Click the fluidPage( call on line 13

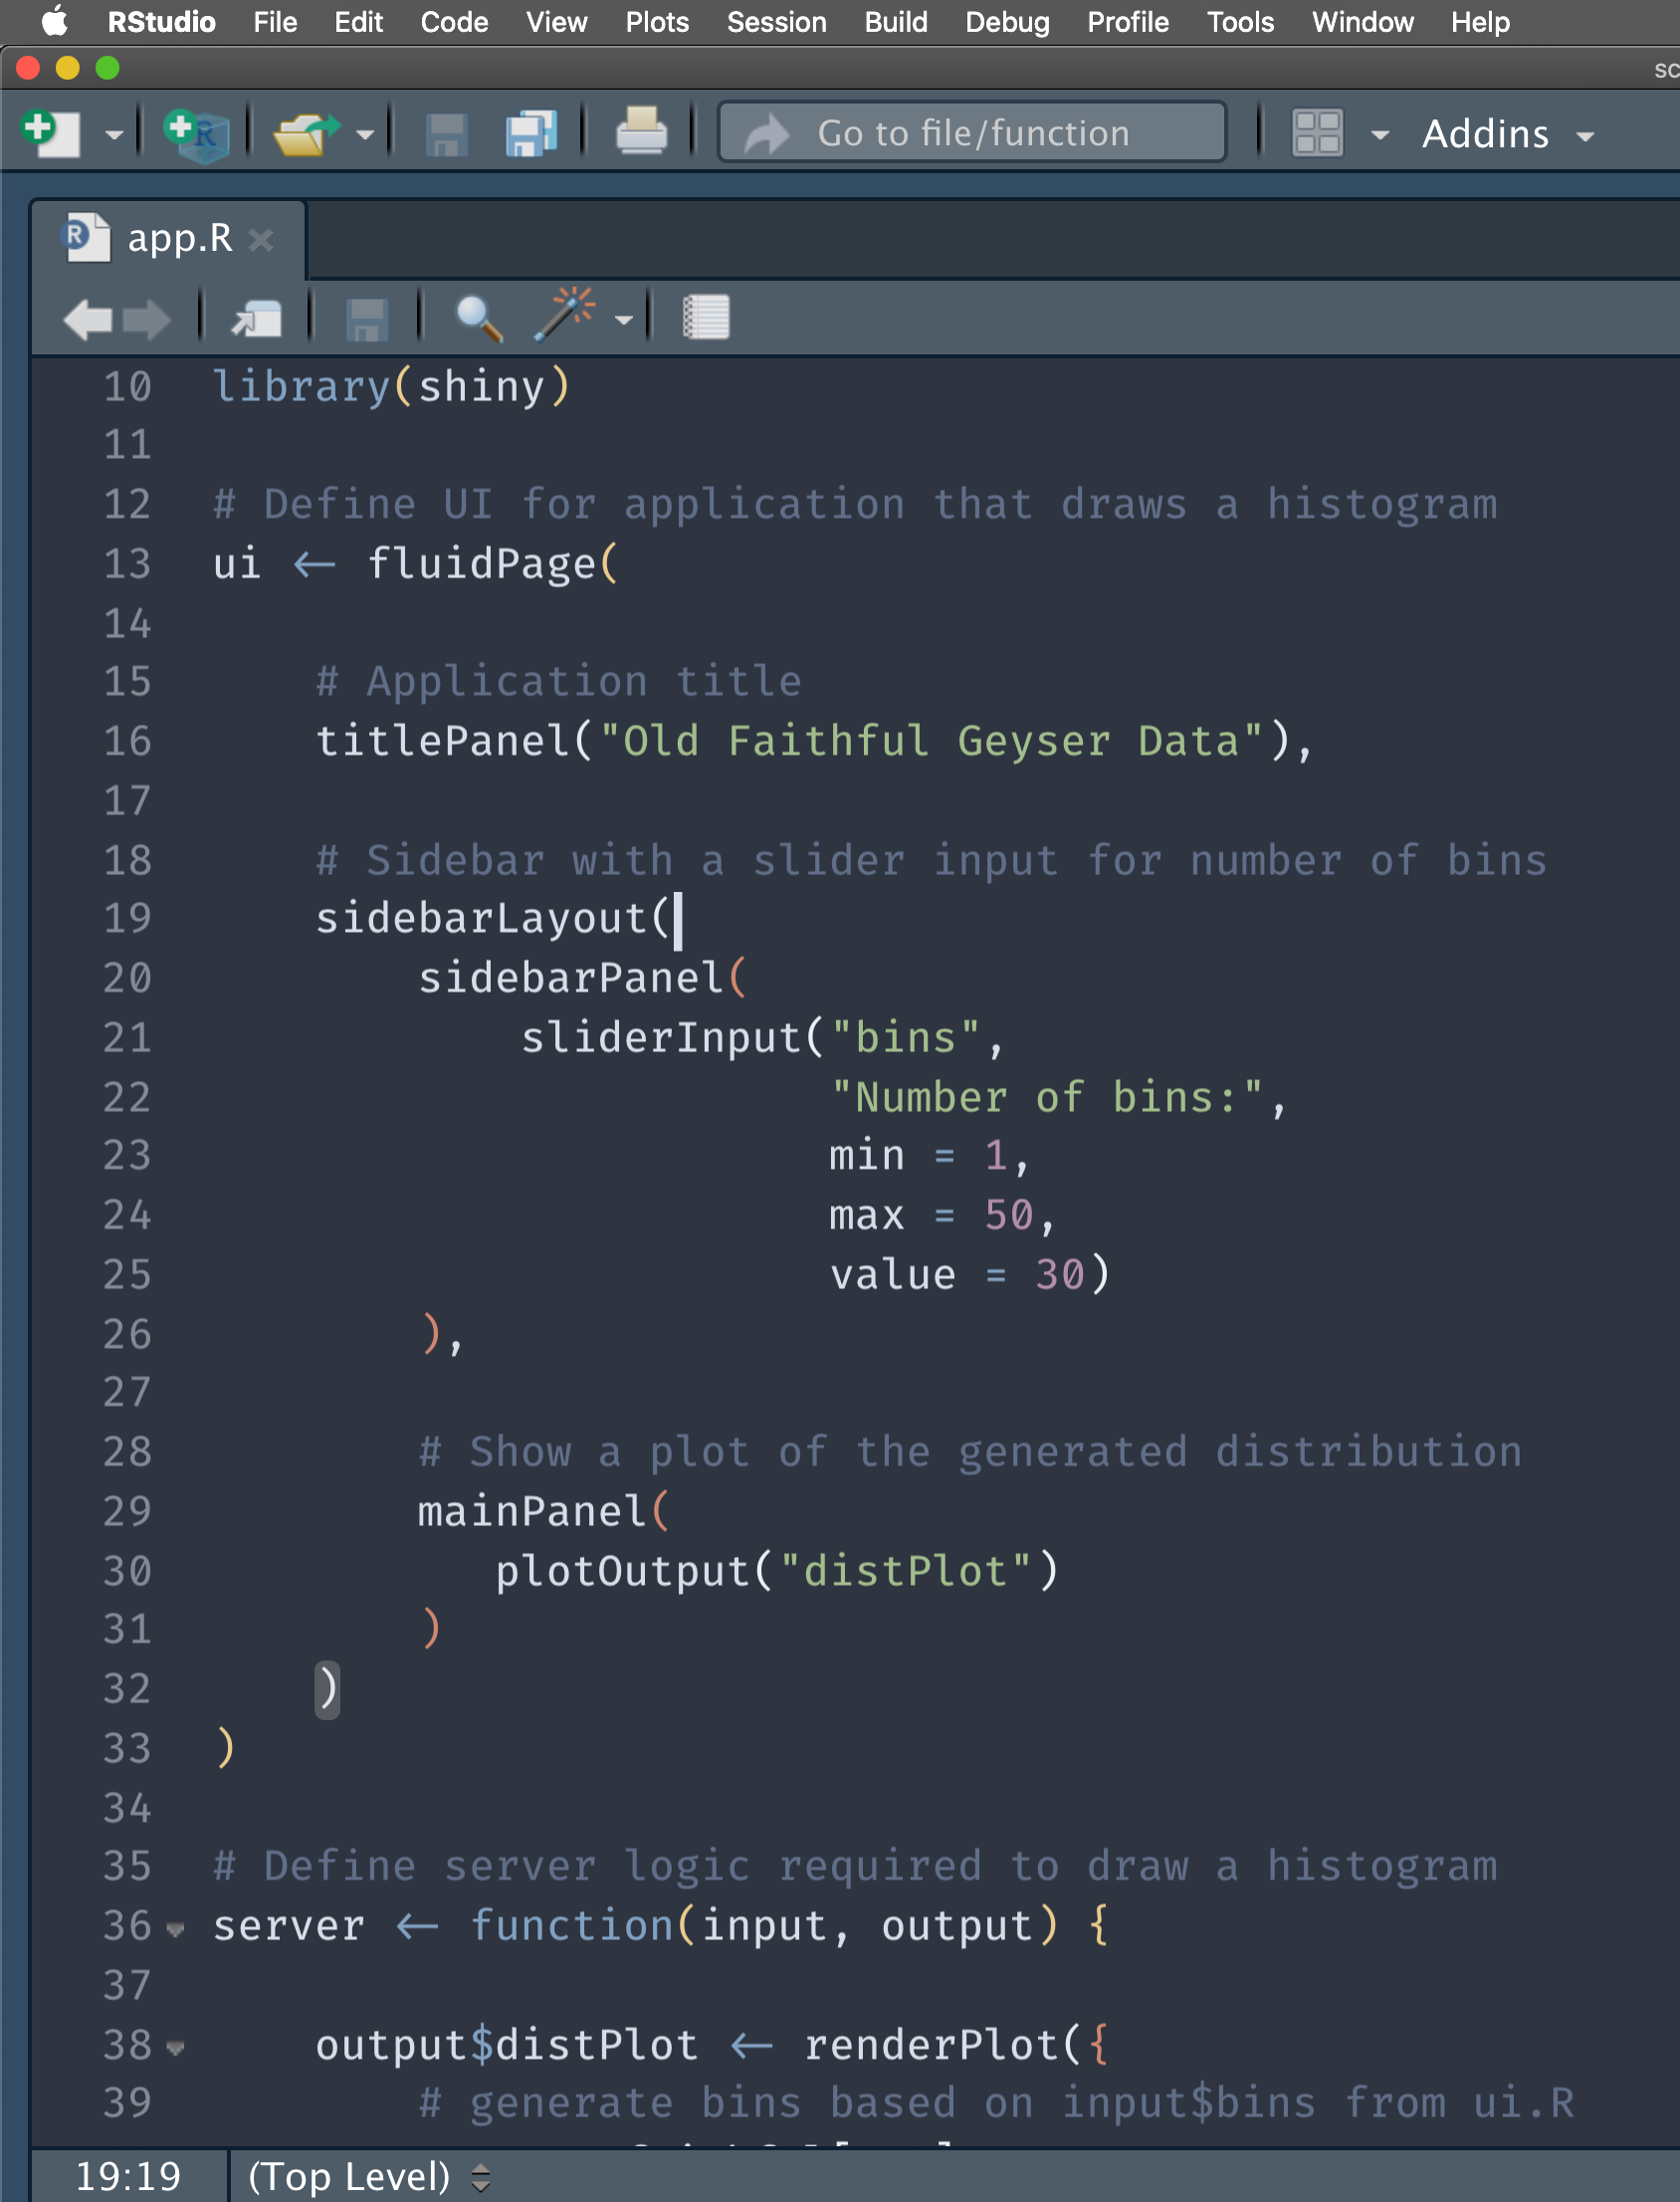tap(493, 564)
